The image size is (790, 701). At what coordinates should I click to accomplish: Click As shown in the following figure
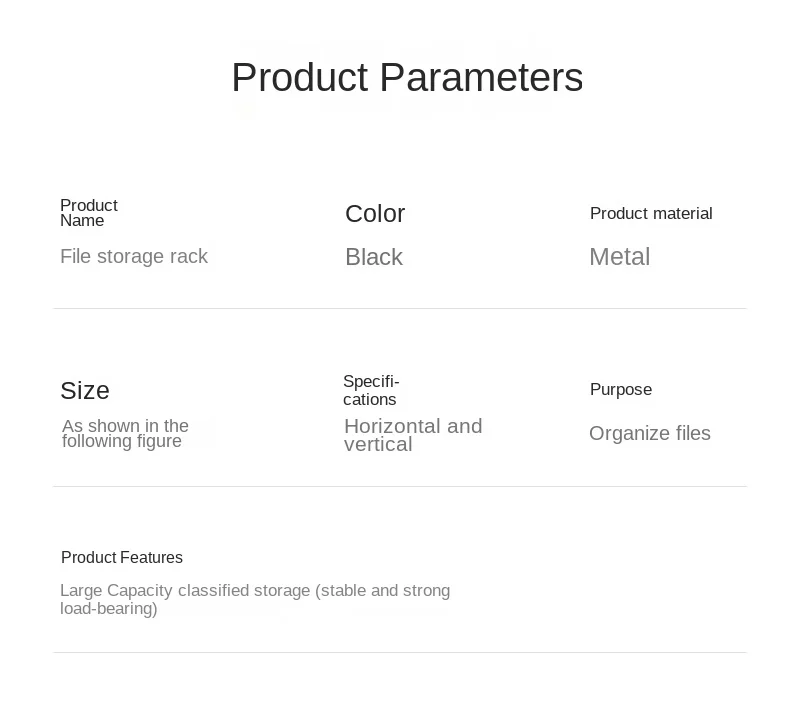point(125,434)
